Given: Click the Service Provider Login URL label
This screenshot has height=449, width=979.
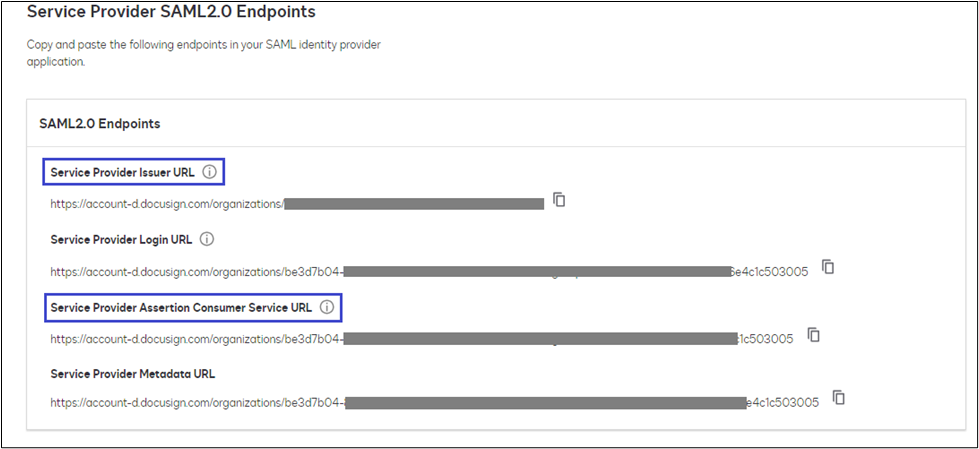Looking at the screenshot, I should [121, 239].
